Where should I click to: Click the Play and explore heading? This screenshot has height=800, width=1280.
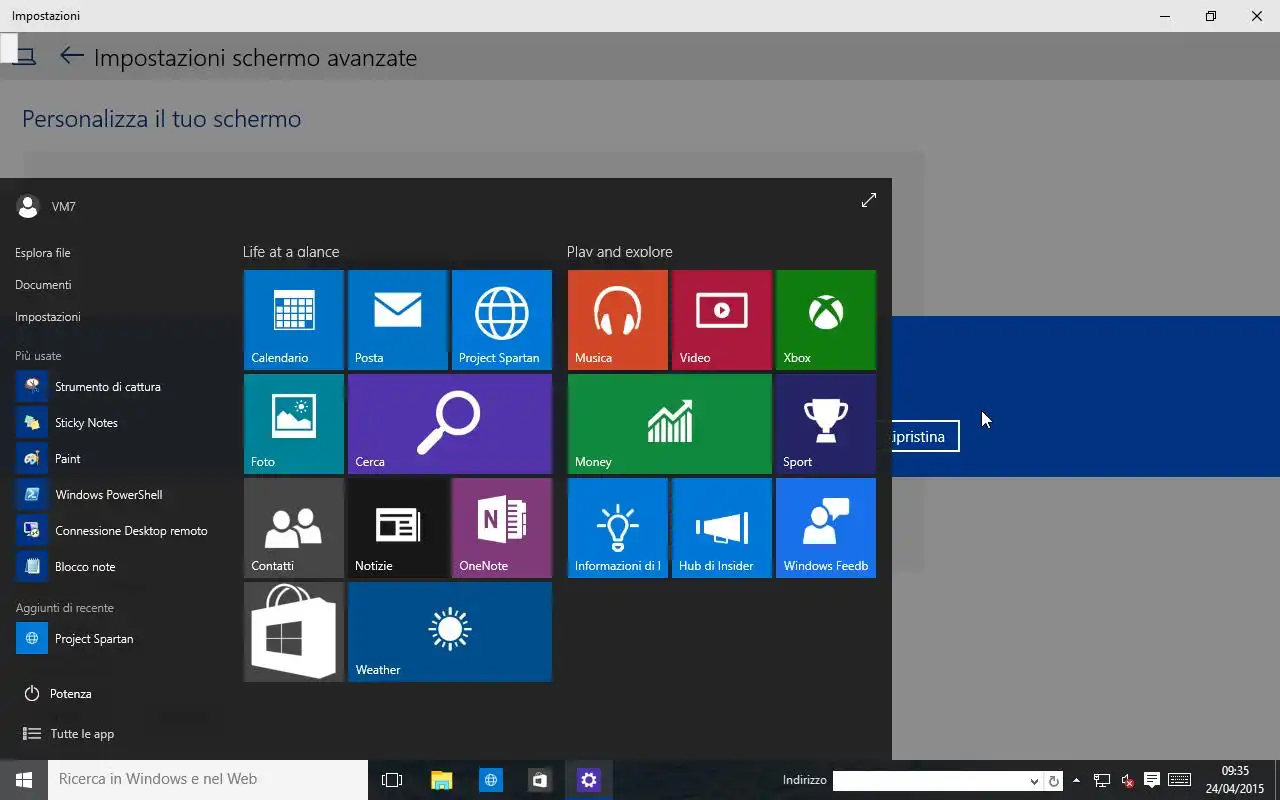tap(619, 252)
